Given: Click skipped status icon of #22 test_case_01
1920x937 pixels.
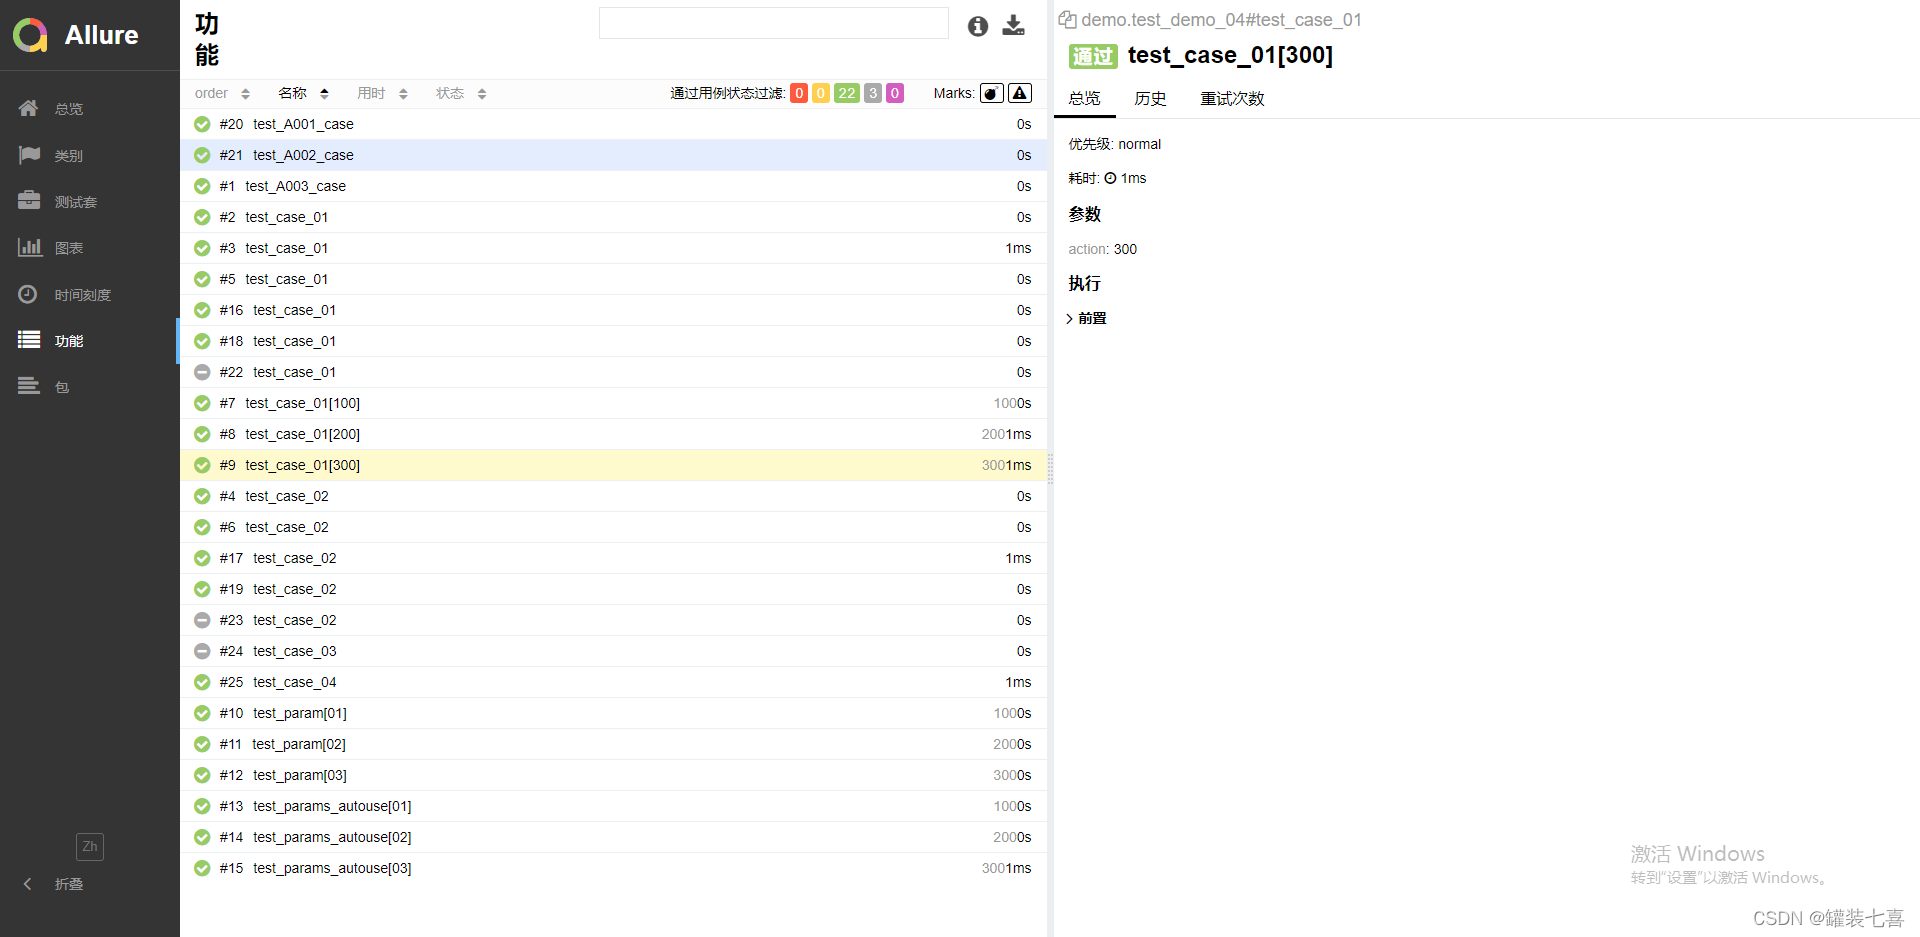Looking at the screenshot, I should [x=202, y=372].
